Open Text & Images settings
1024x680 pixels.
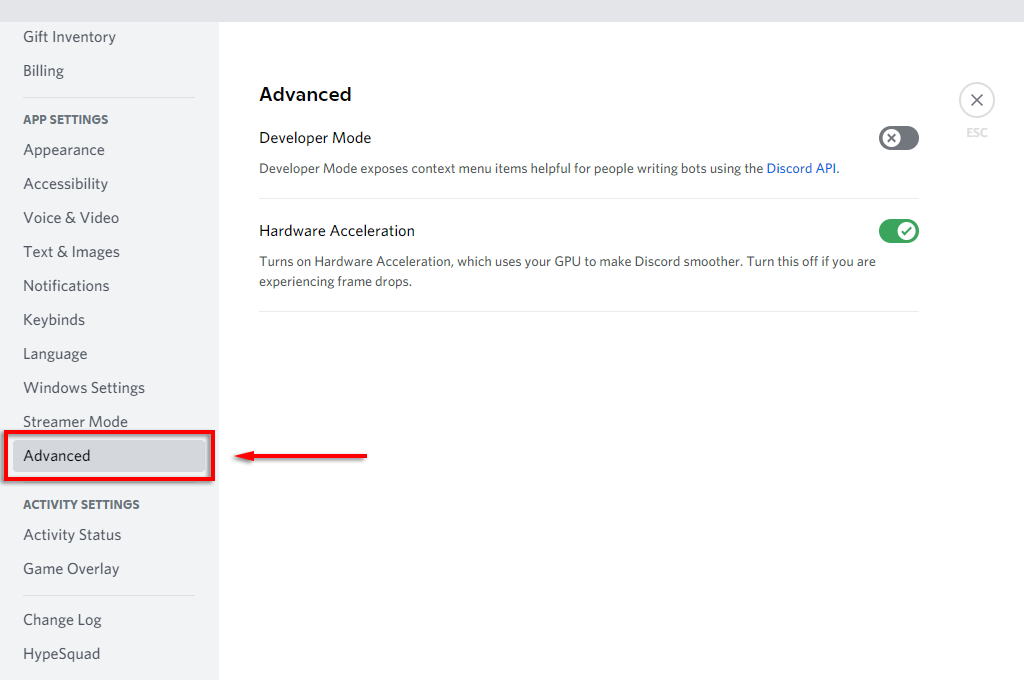(x=71, y=252)
